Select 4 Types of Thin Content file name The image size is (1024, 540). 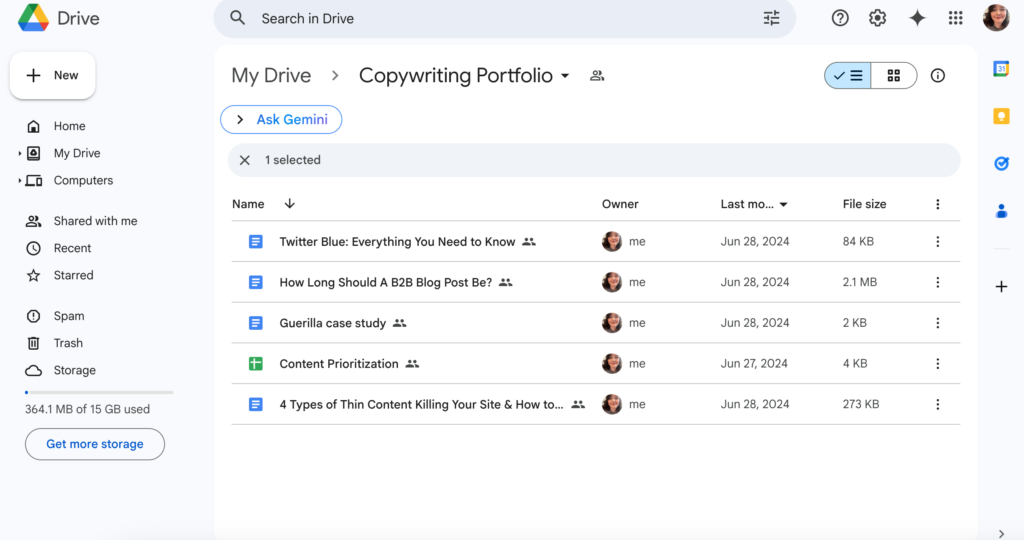(421, 404)
